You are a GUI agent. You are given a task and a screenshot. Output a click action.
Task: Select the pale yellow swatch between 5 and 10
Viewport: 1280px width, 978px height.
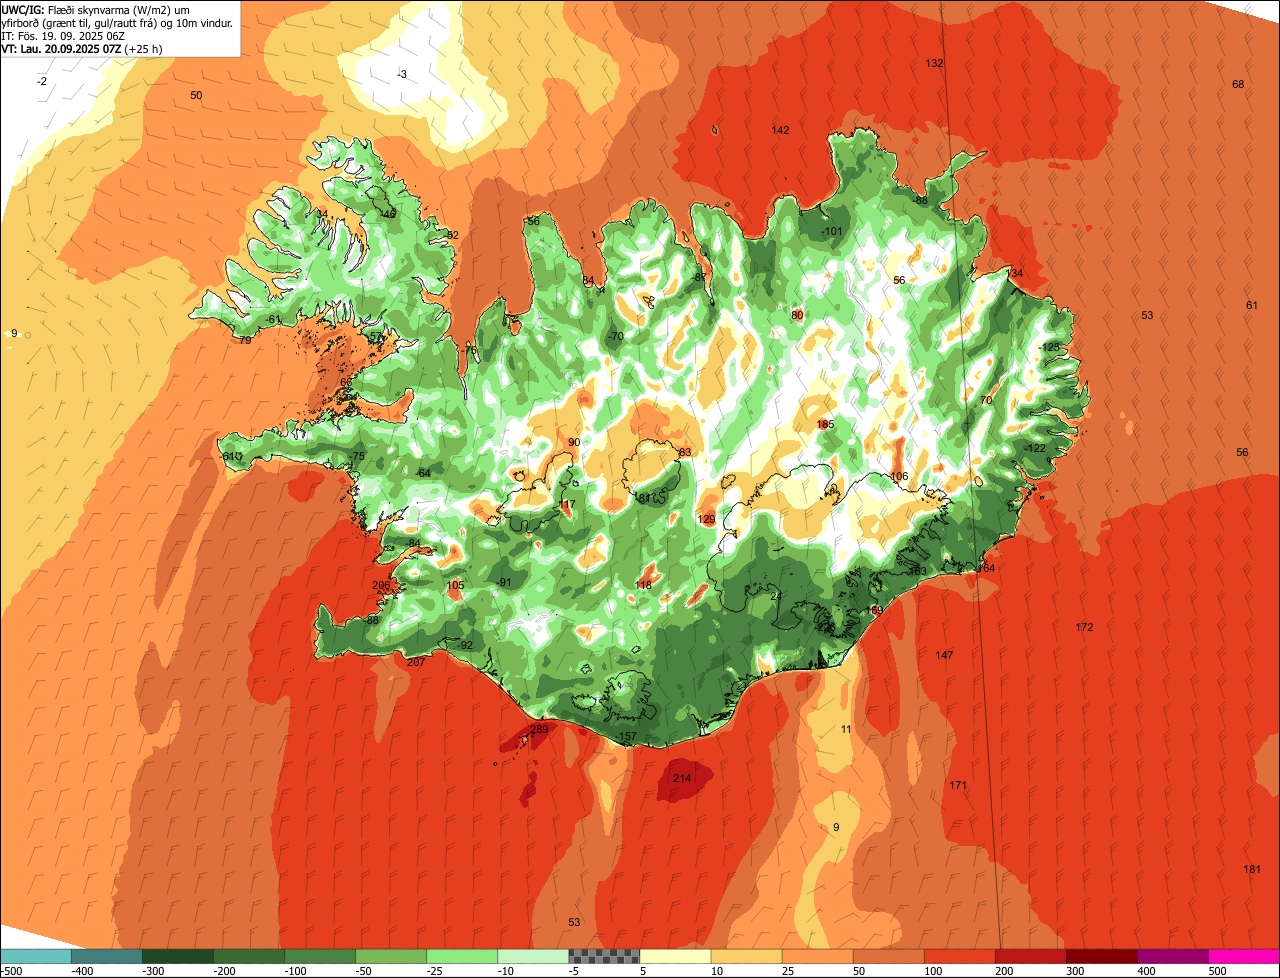click(x=675, y=956)
